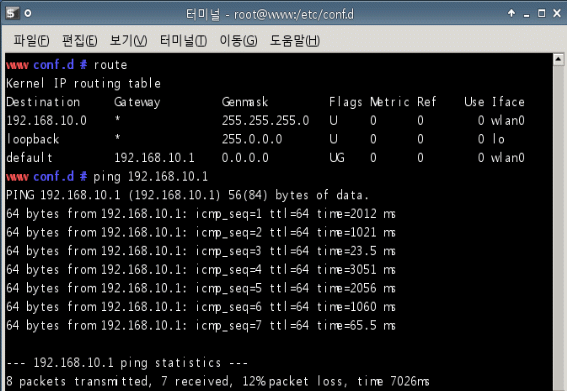Screen dimensions: 567x391
Task: Open the 이동(G) menu
Action: [238, 40]
